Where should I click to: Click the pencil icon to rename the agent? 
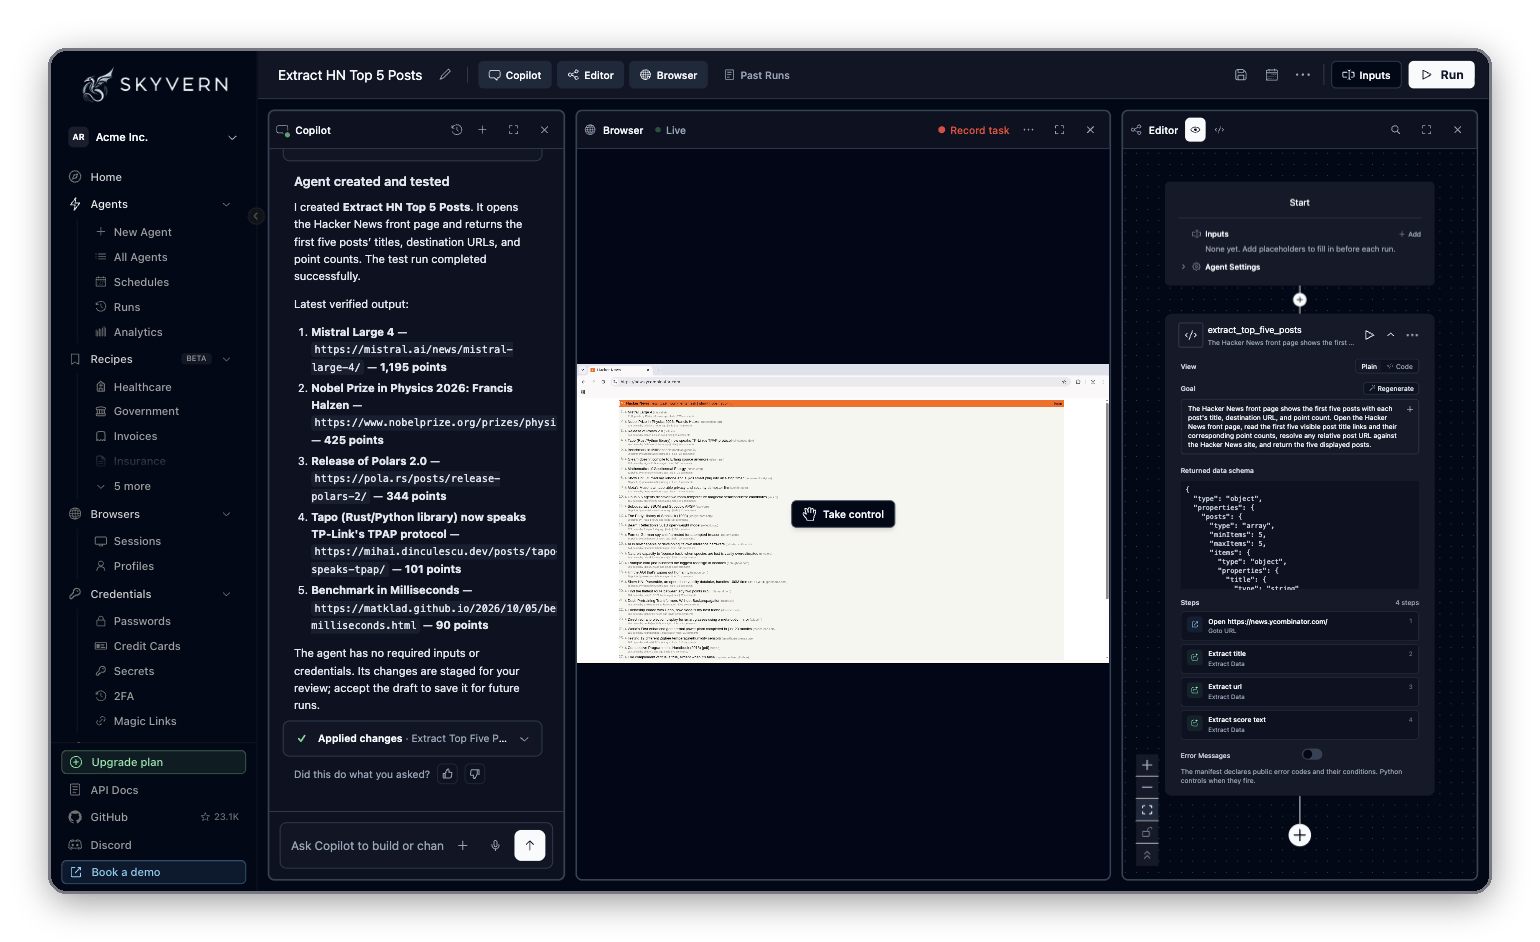pos(445,75)
